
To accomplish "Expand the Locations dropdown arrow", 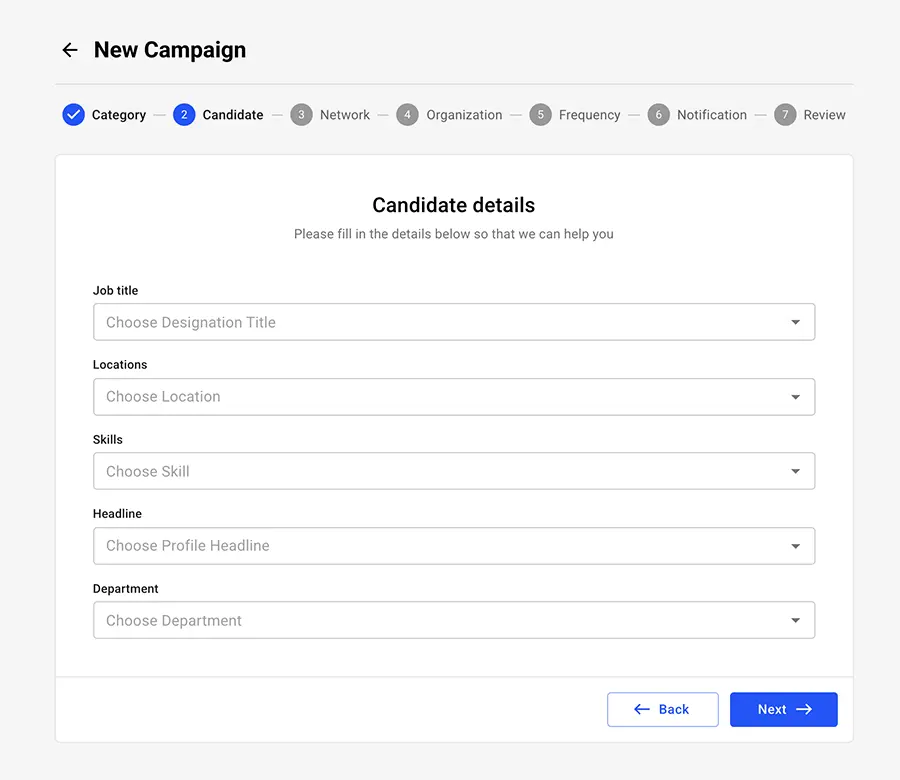I will pos(796,397).
